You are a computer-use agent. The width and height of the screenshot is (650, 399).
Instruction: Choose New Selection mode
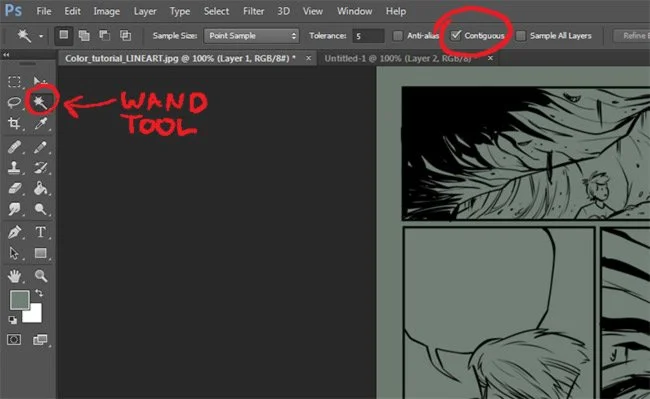click(63, 36)
